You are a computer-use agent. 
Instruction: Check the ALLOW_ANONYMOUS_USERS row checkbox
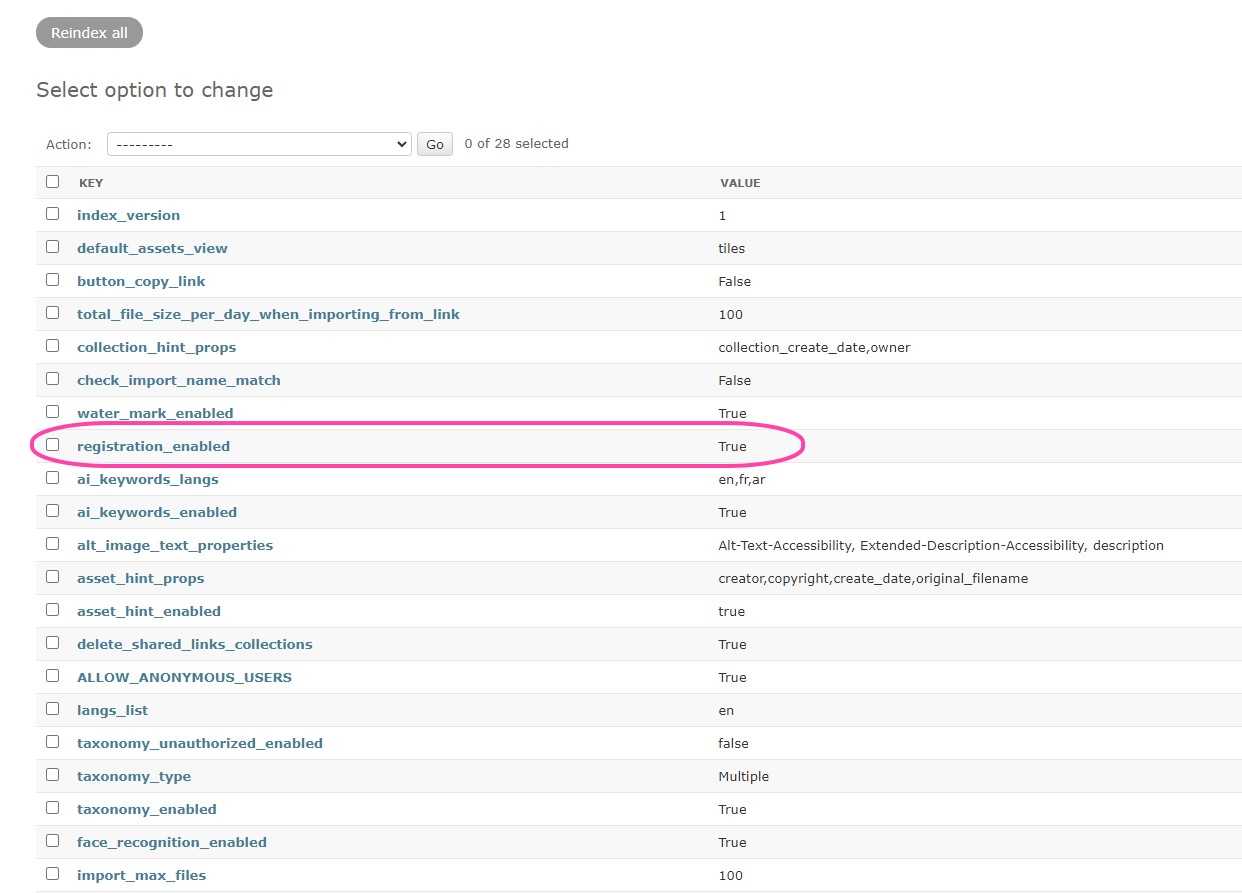(52, 676)
